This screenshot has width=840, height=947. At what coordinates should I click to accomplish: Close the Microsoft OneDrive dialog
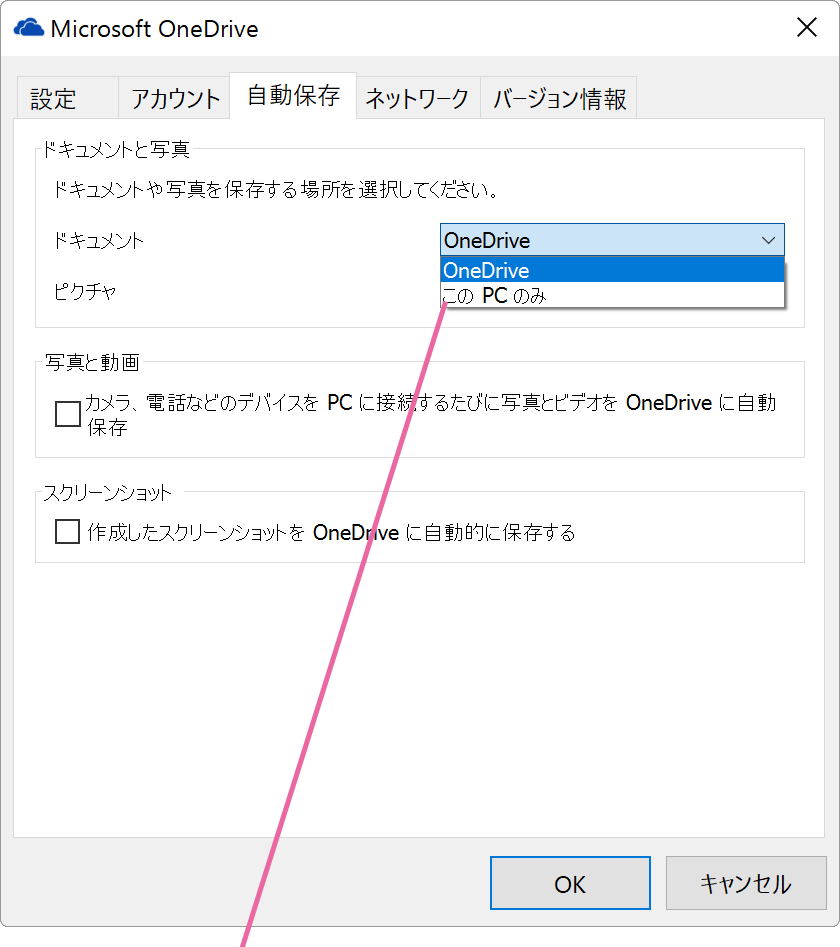pyautogui.click(x=807, y=28)
